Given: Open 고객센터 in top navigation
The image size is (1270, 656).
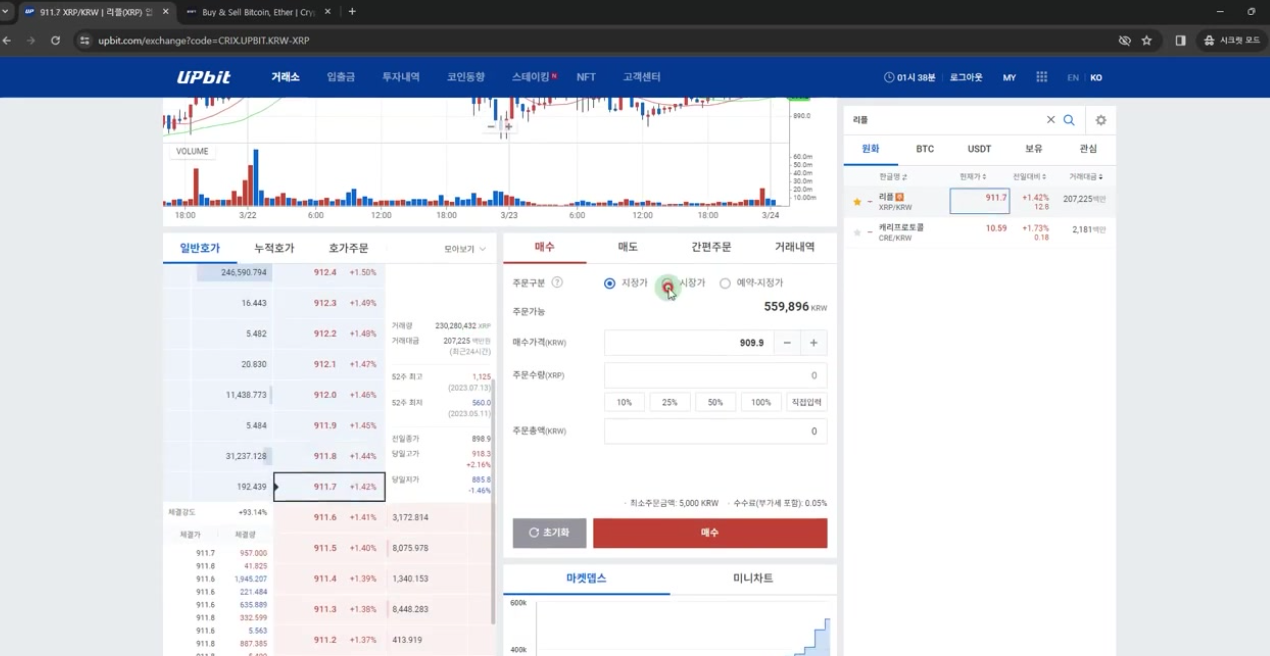Looking at the screenshot, I should pyautogui.click(x=641, y=77).
